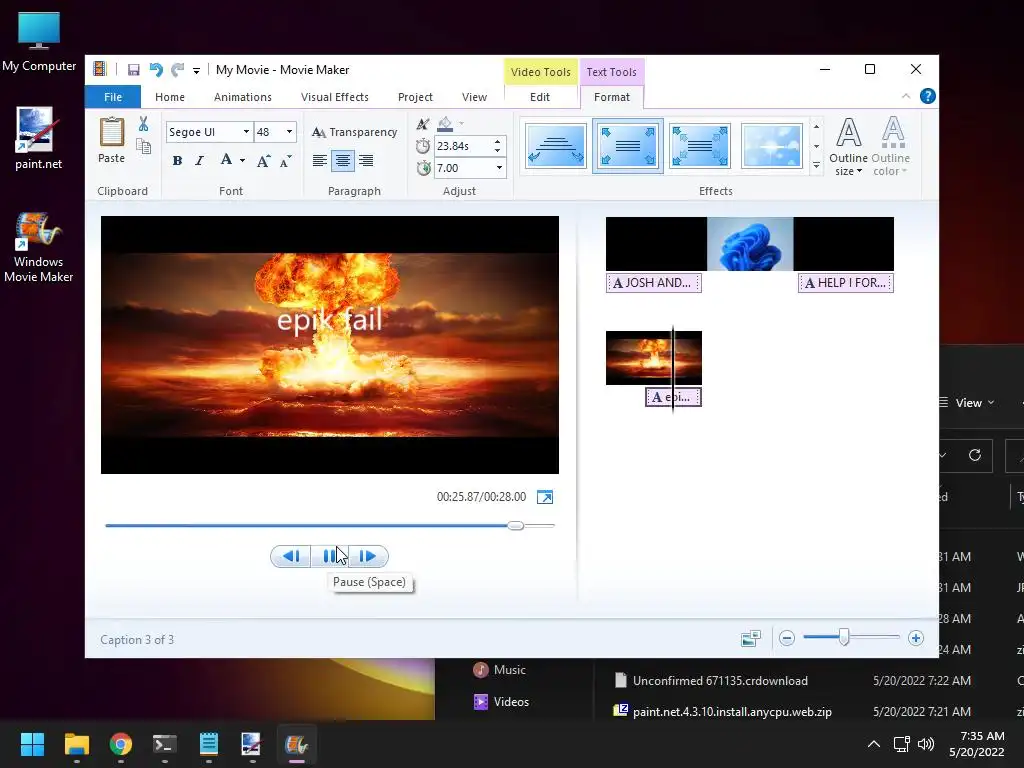
Task: Open the text duration 7.00 dropdown
Action: [x=500, y=168]
